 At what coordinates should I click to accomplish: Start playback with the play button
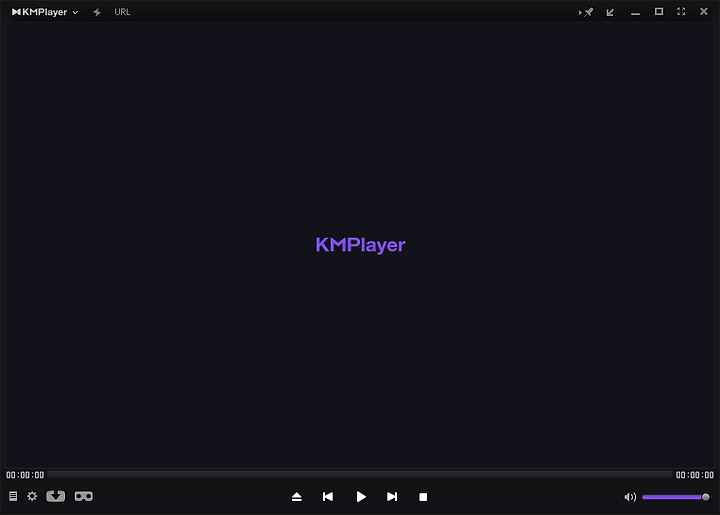click(x=361, y=497)
